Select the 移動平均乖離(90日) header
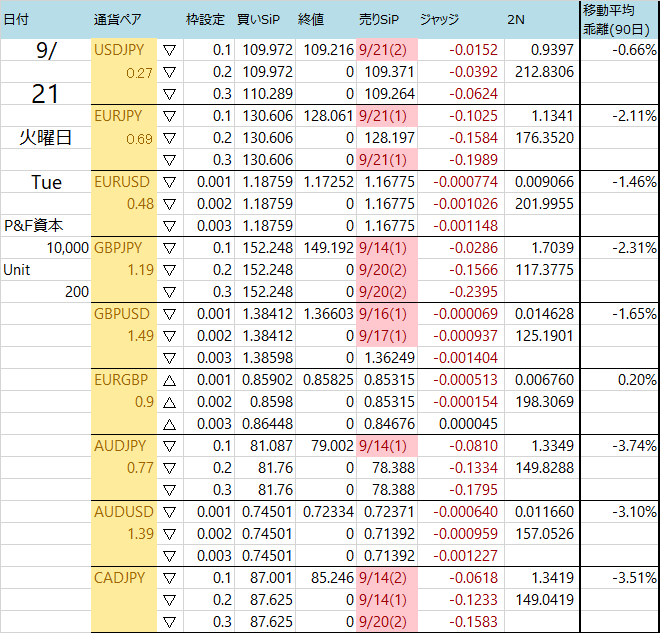The height and width of the screenshot is (633, 660). 616,19
